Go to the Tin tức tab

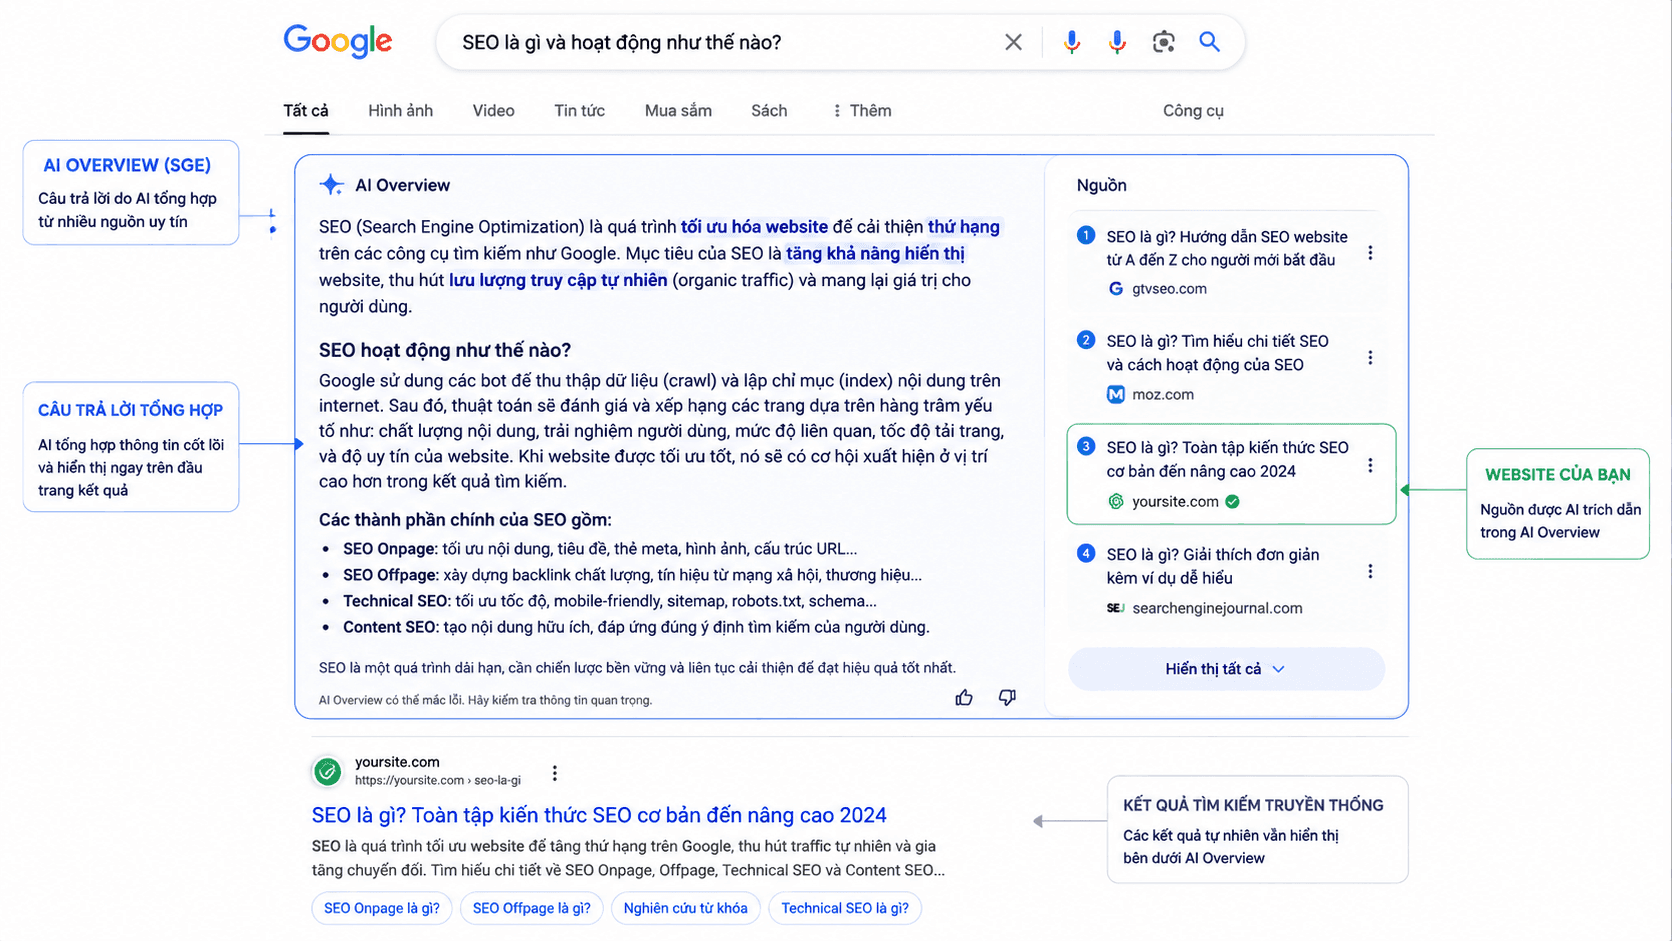point(579,111)
